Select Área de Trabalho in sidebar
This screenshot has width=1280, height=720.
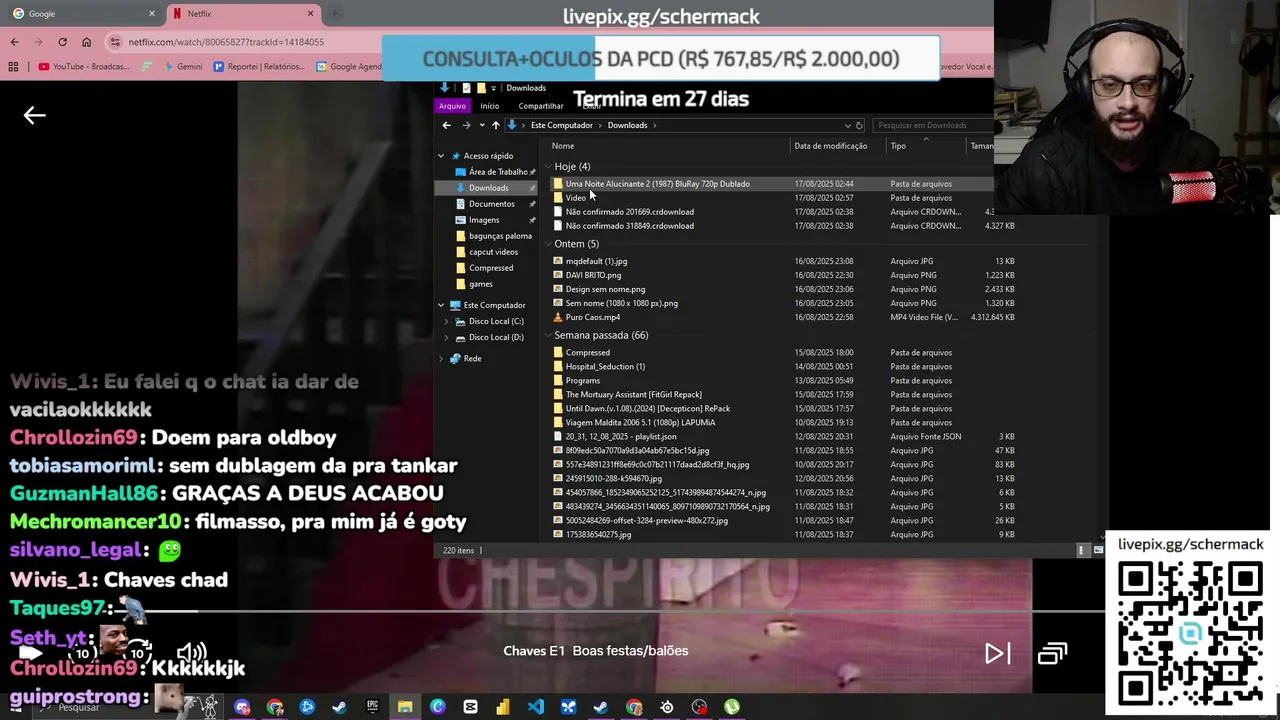[x=497, y=172]
